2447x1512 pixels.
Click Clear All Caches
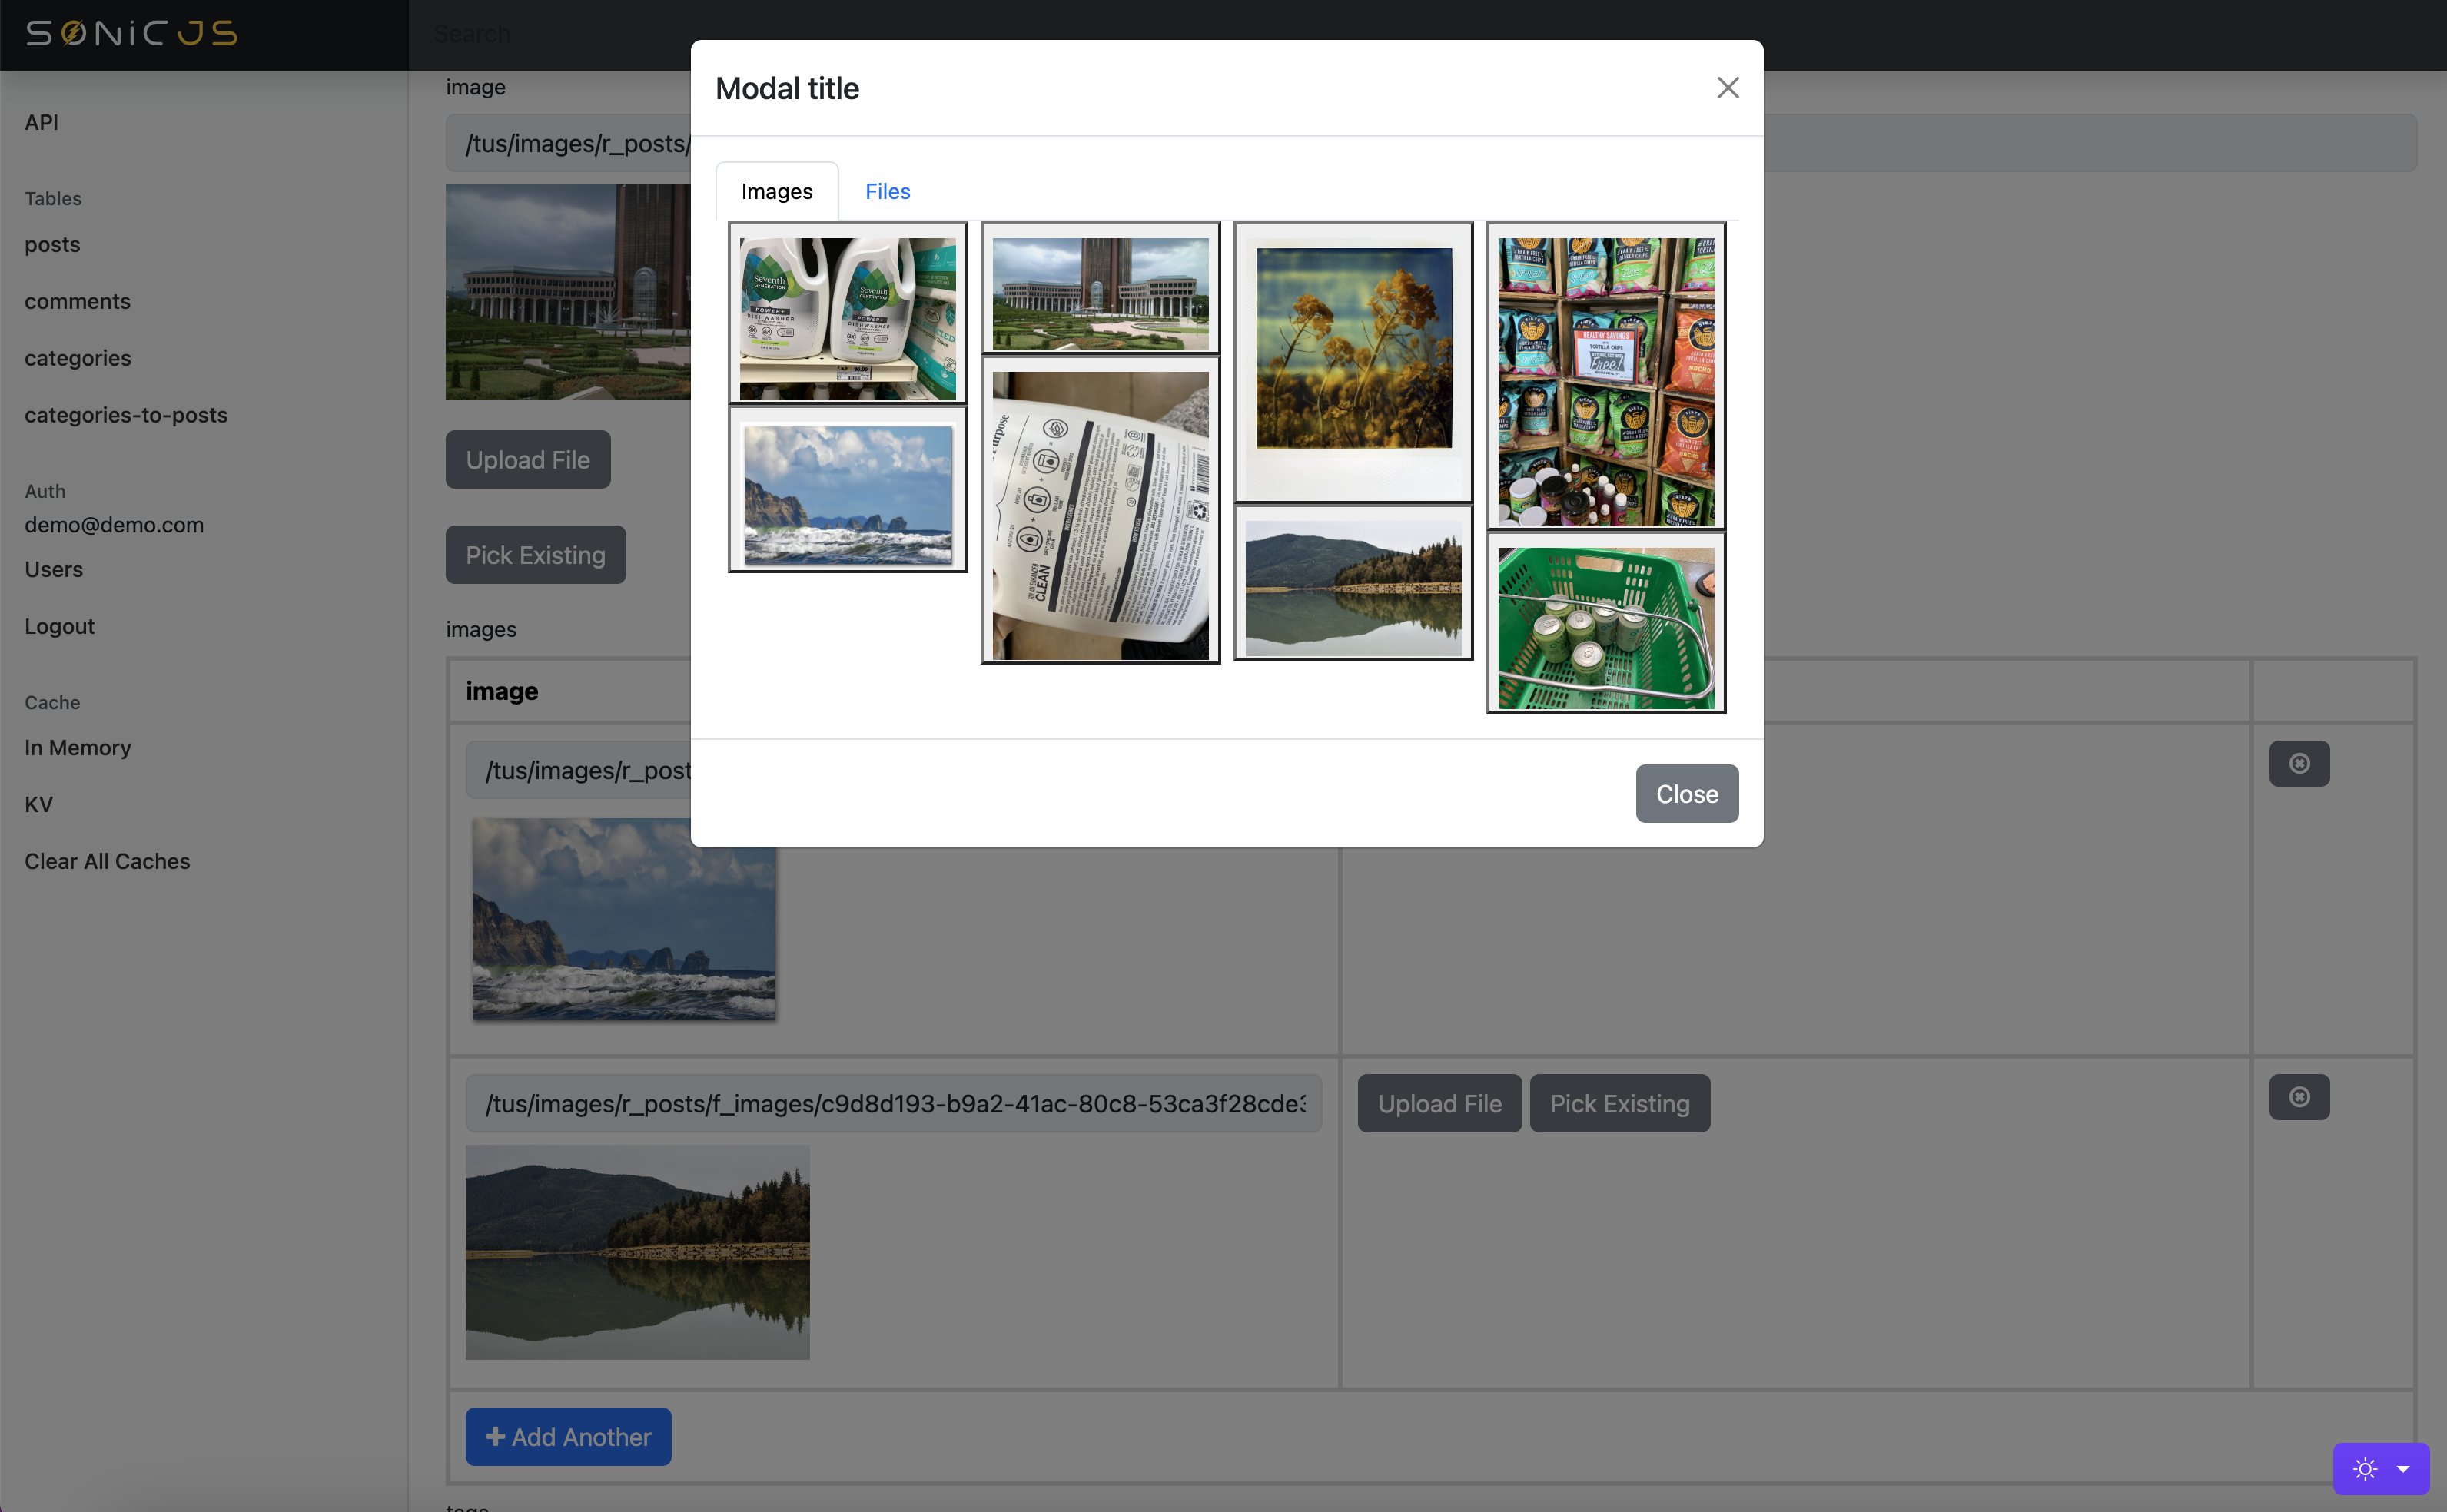107,861
